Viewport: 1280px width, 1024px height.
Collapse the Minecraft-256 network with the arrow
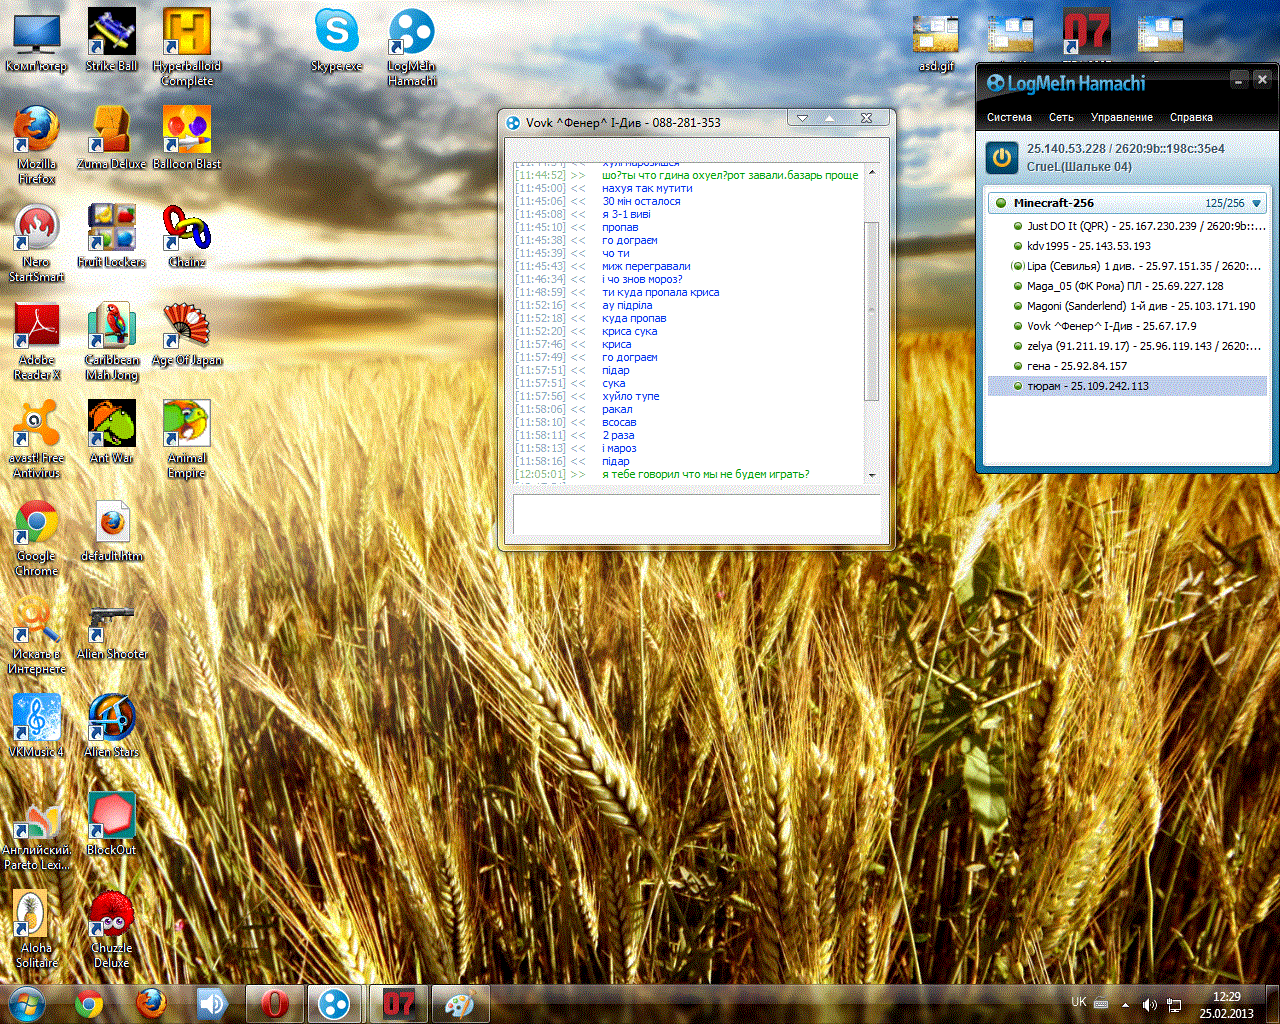[x=1257, y=203]
